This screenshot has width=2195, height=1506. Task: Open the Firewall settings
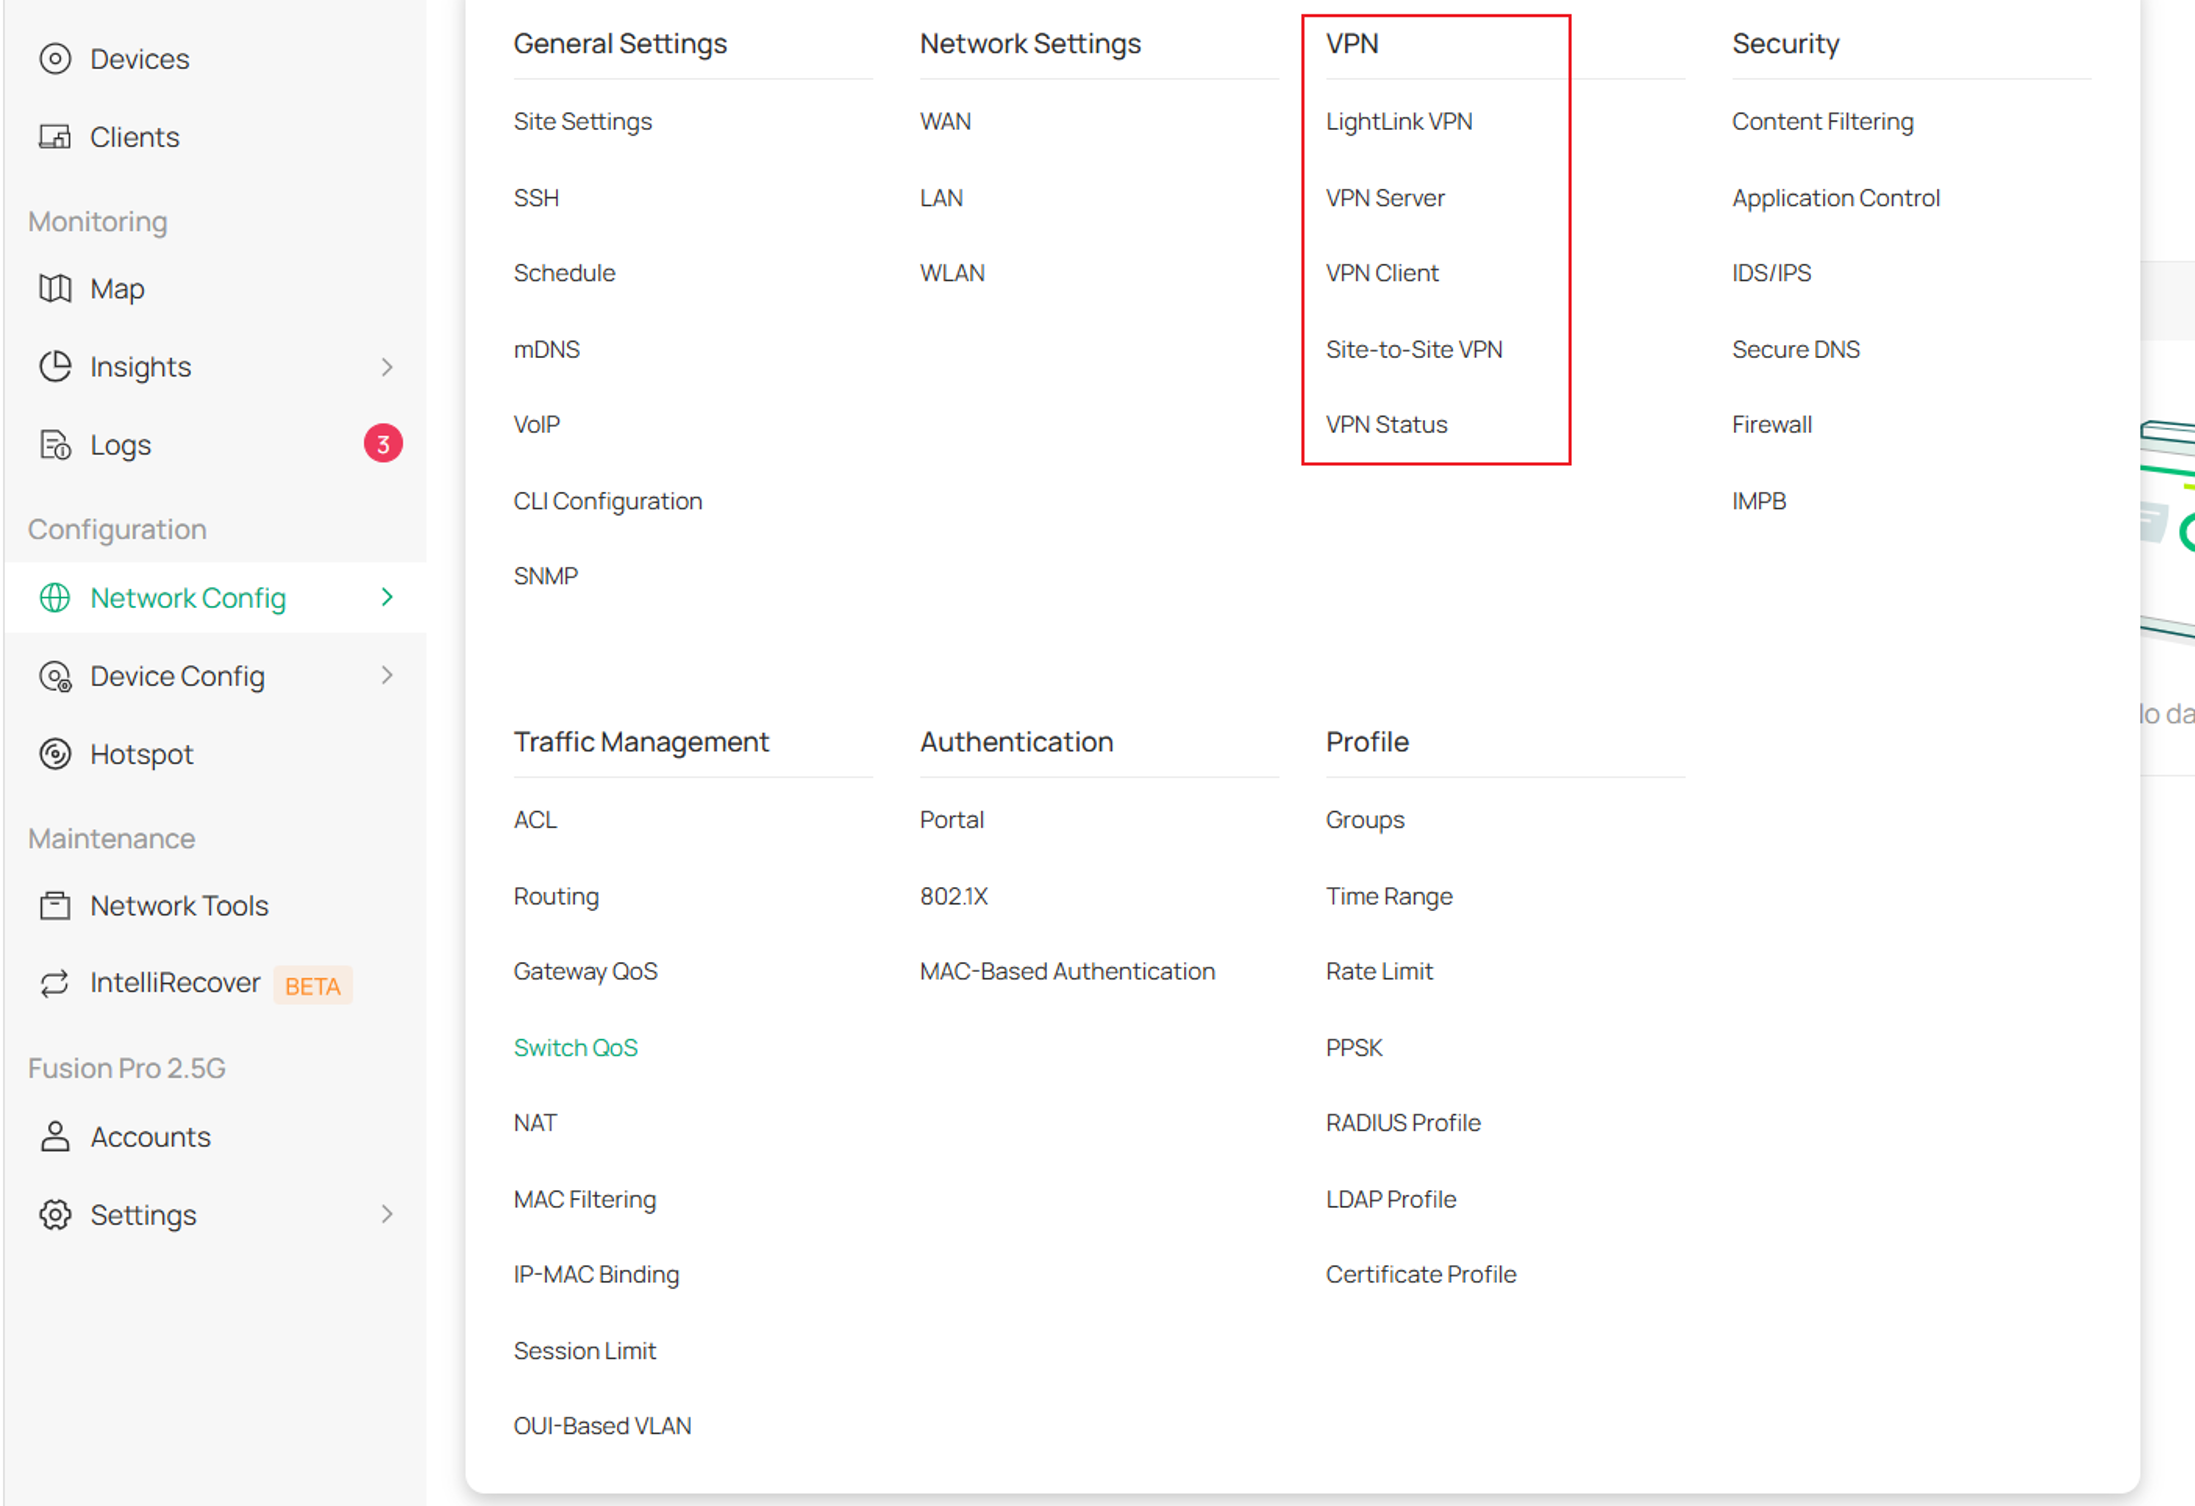1771,425
